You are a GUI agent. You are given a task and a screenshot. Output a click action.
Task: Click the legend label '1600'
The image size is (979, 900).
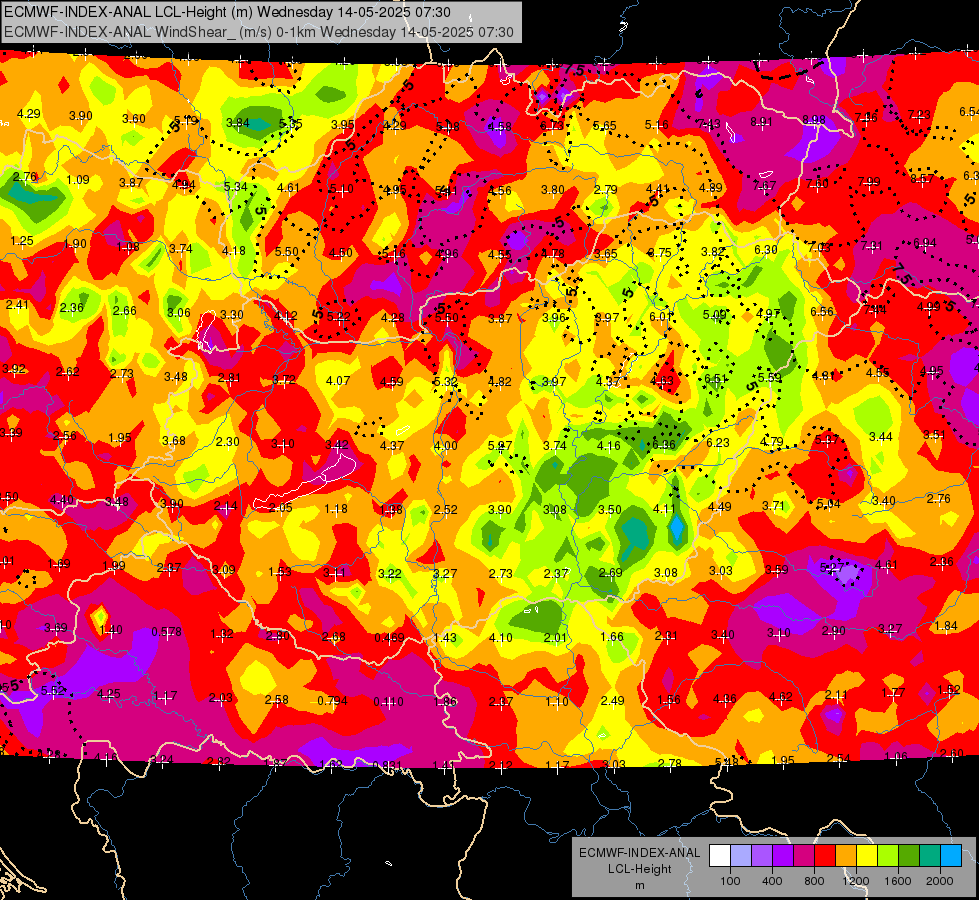pyautogui.click(x=898, y=881)
